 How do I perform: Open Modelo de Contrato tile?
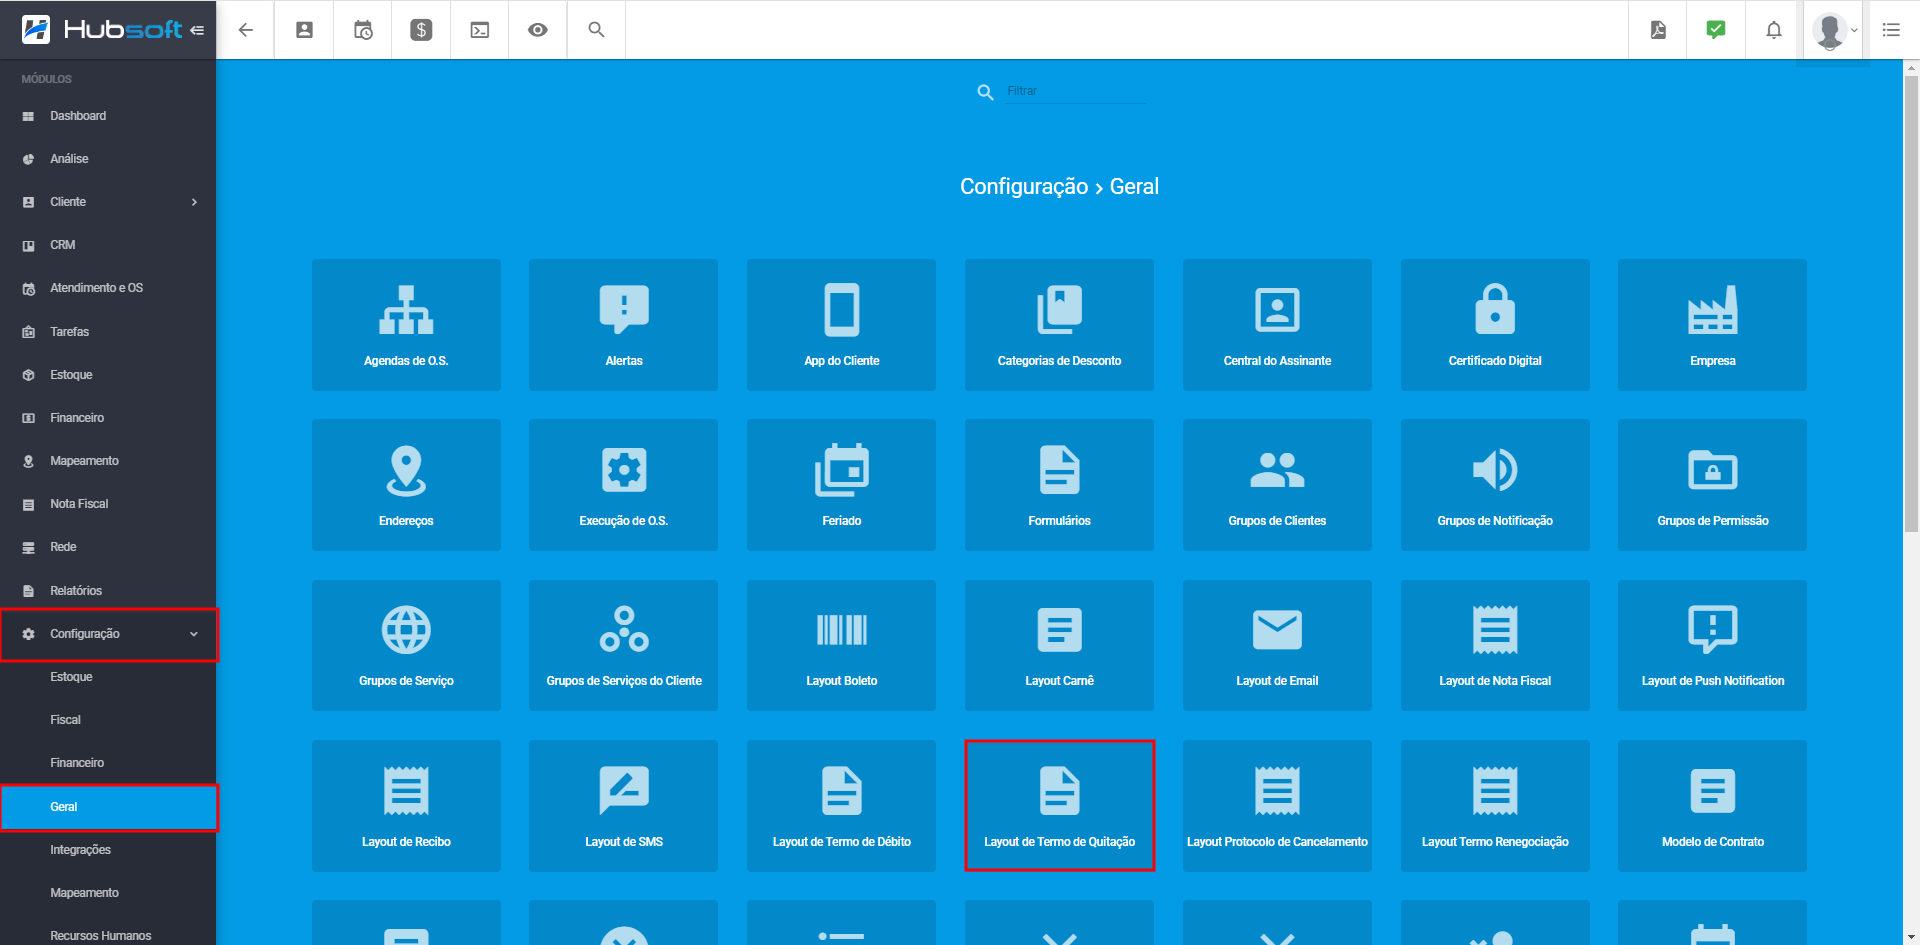pyautogui.click(x=1712, y=806)
